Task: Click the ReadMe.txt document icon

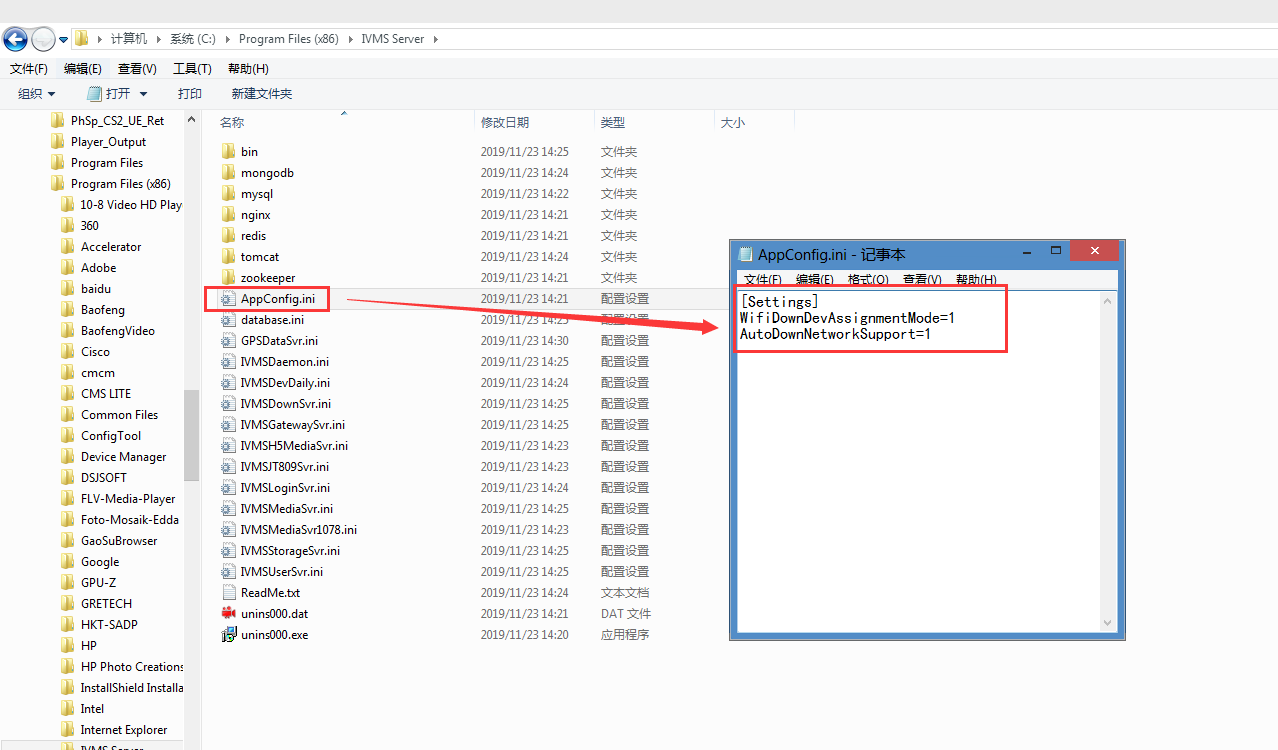Action: pos(227,593)
